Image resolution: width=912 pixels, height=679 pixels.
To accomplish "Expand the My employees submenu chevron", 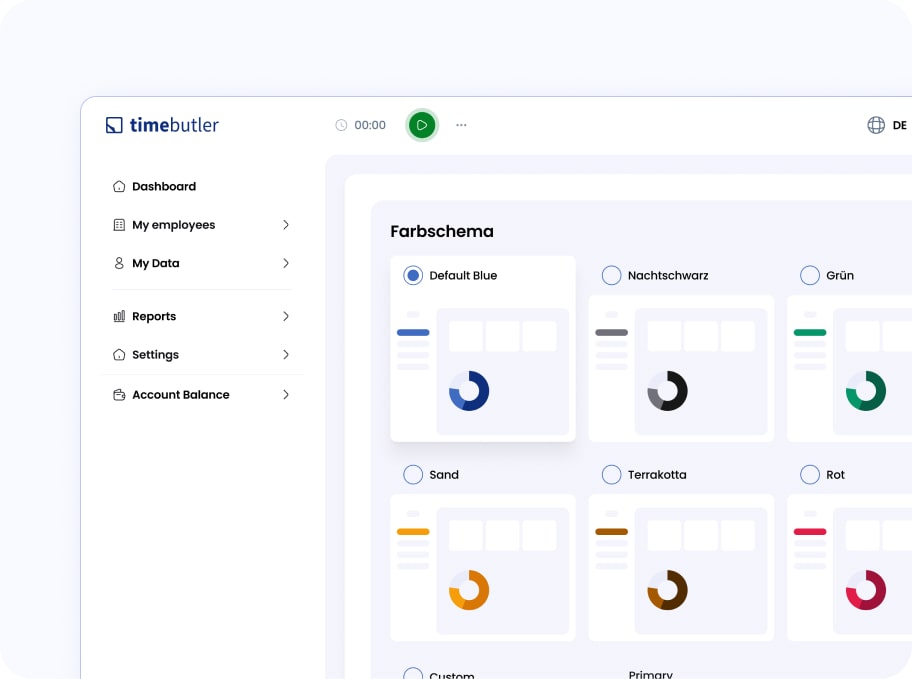I will (285, 225).
